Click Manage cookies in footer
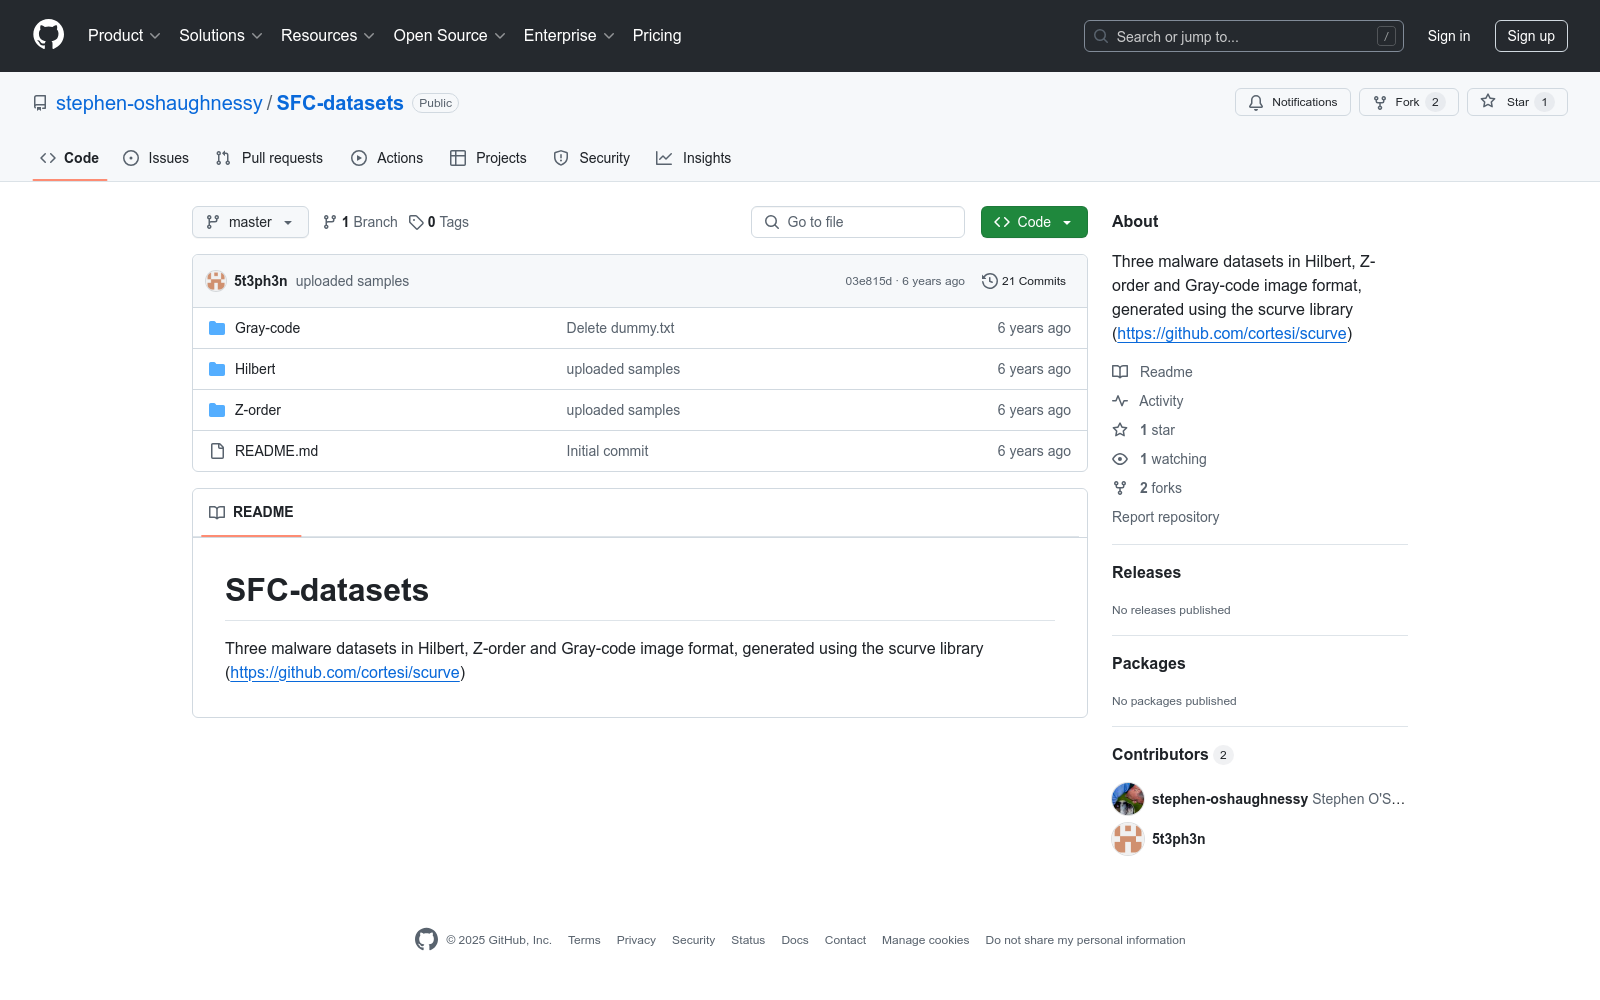1600x1000 pixels. coord(926,940)
